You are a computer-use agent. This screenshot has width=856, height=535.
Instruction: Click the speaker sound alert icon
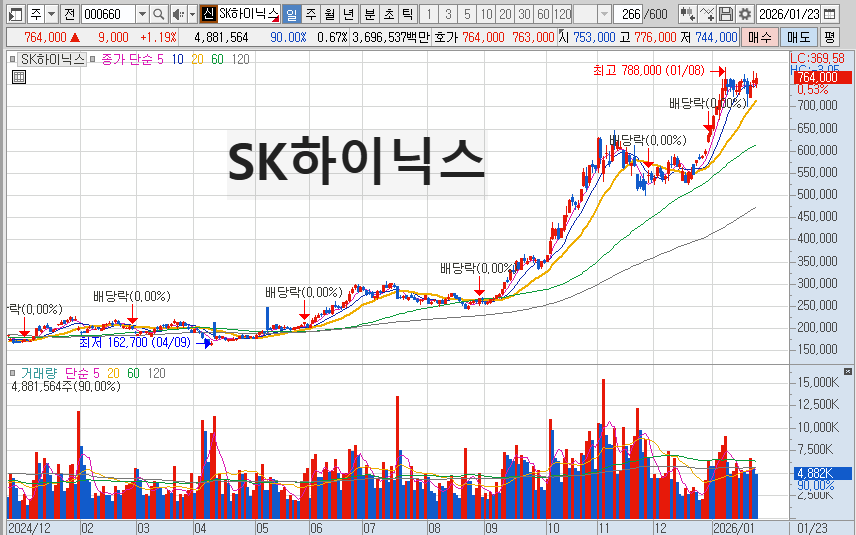(178, 14)
